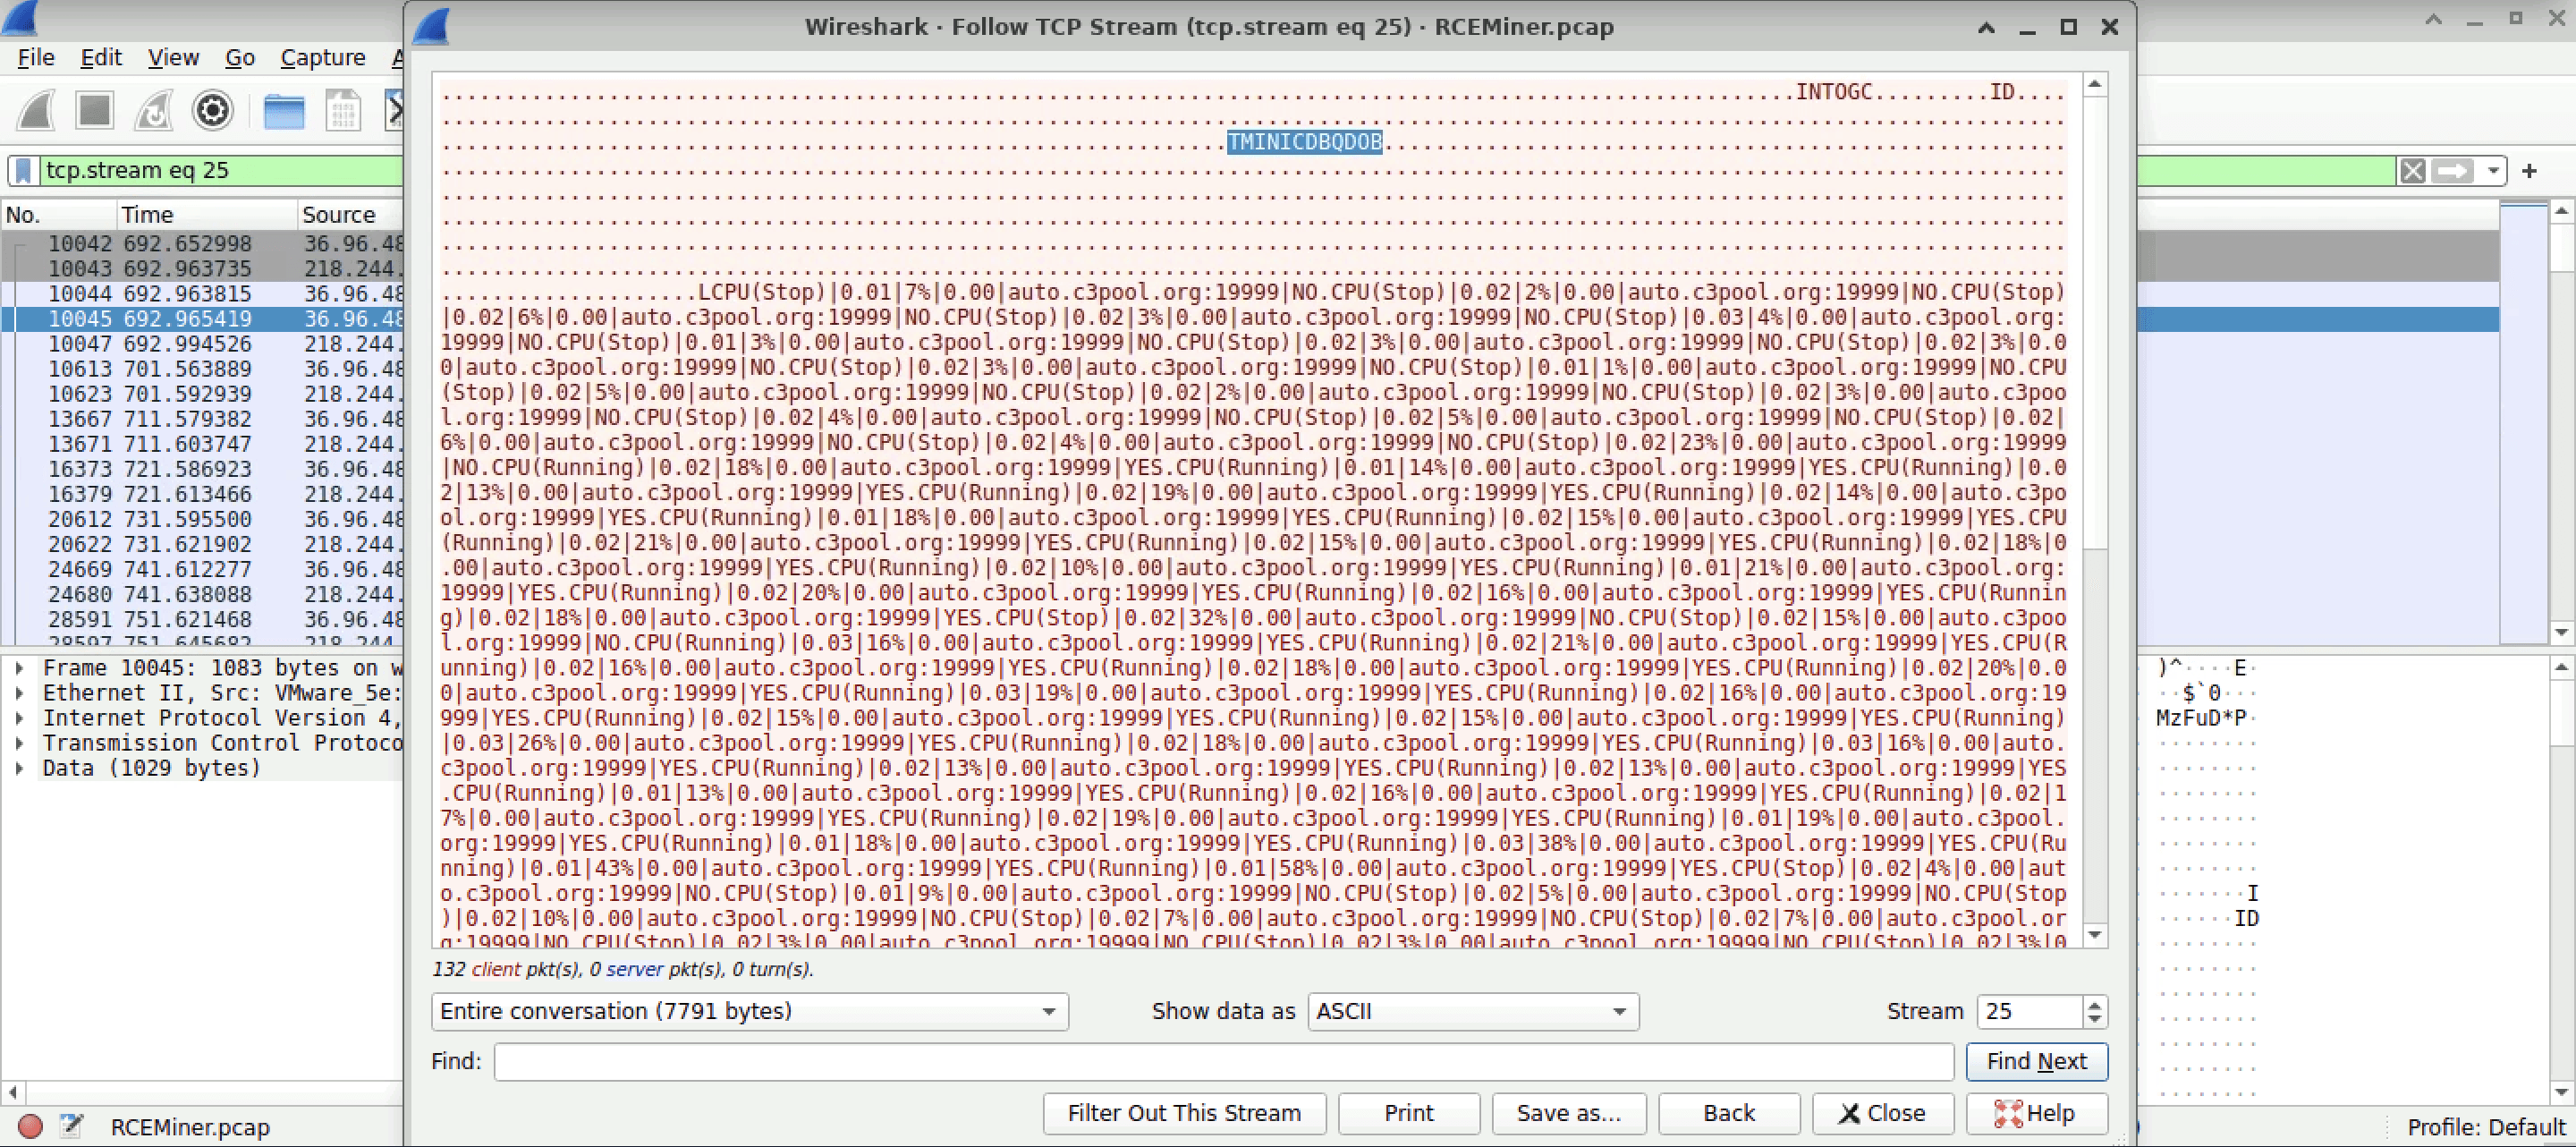Click the Find Next button
The image size is (2576, 1147).
click(x=2036, y=1061)
